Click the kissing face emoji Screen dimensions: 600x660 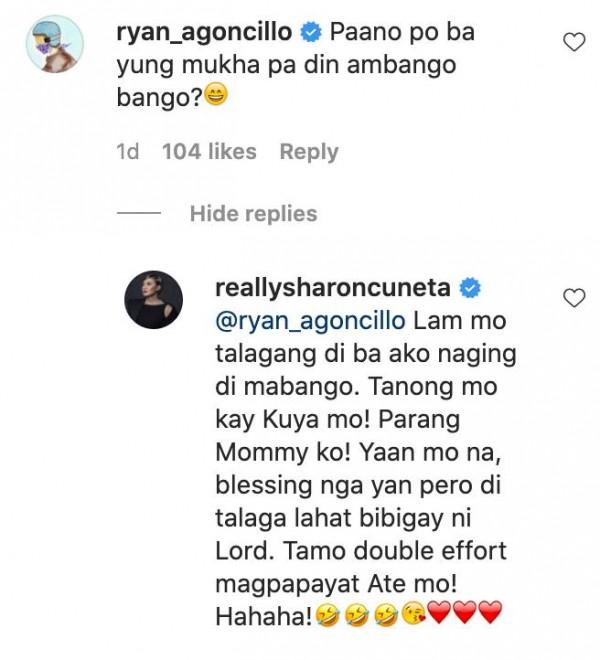(x=413, y=615)
